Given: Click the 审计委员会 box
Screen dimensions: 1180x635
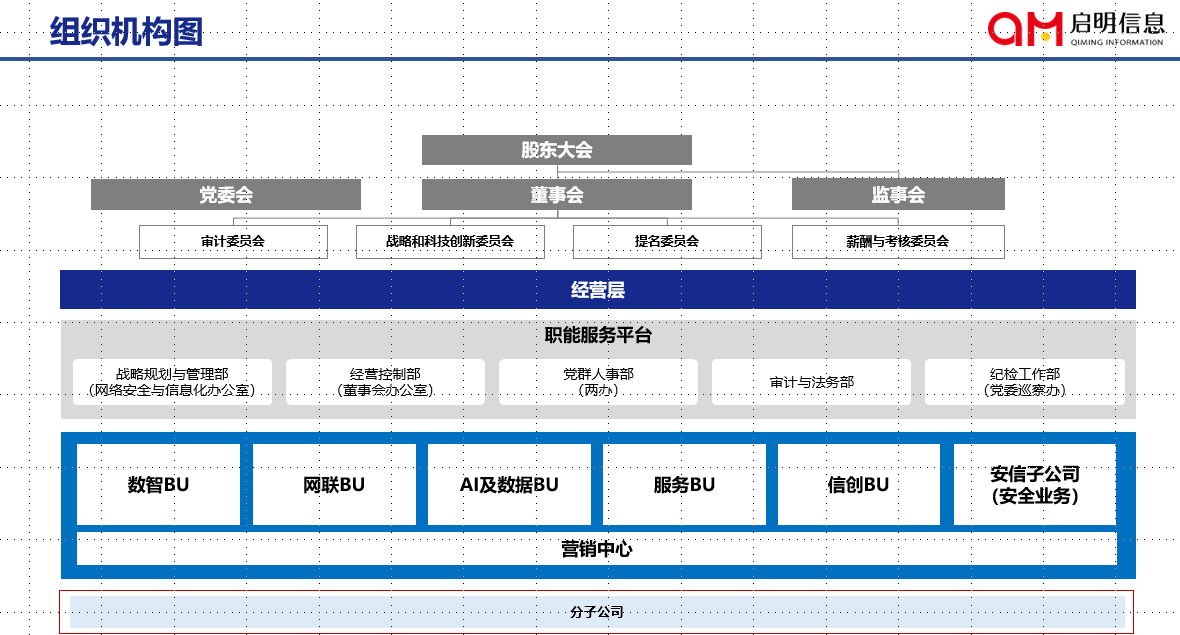Looking at the screenshot, I should 233,242.
